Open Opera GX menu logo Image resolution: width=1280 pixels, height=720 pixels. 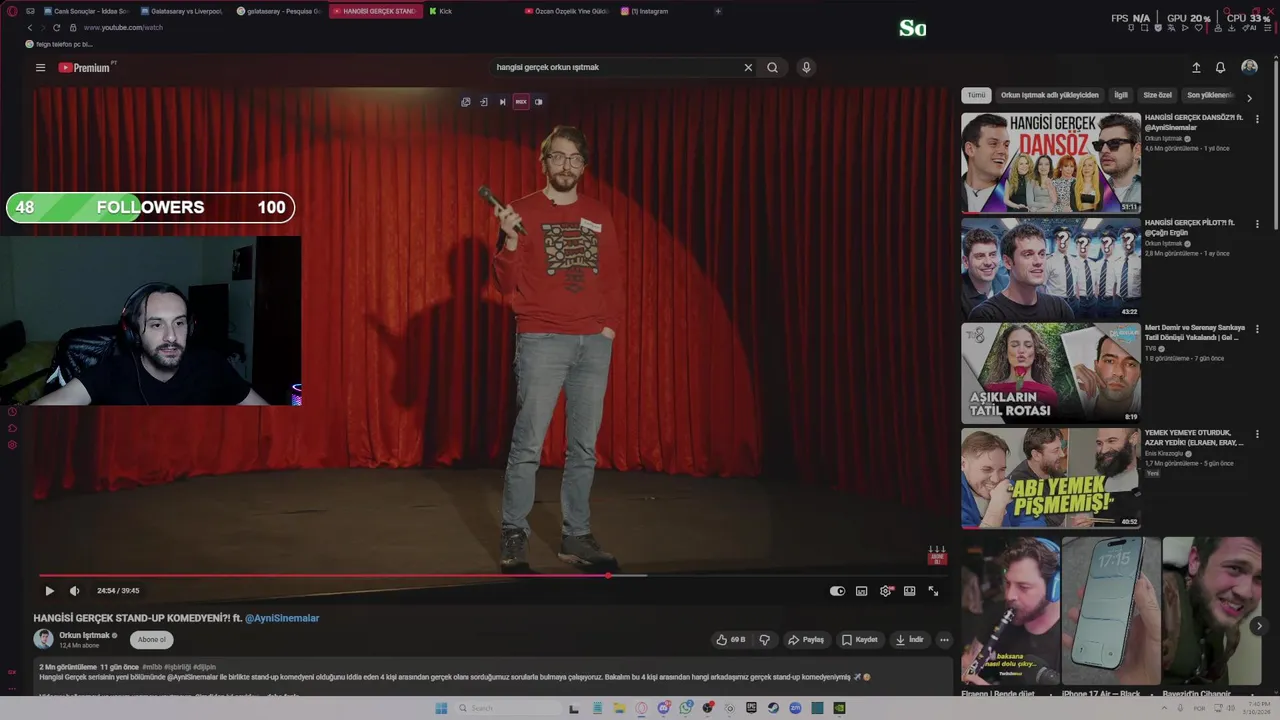[x=12, y=11]
